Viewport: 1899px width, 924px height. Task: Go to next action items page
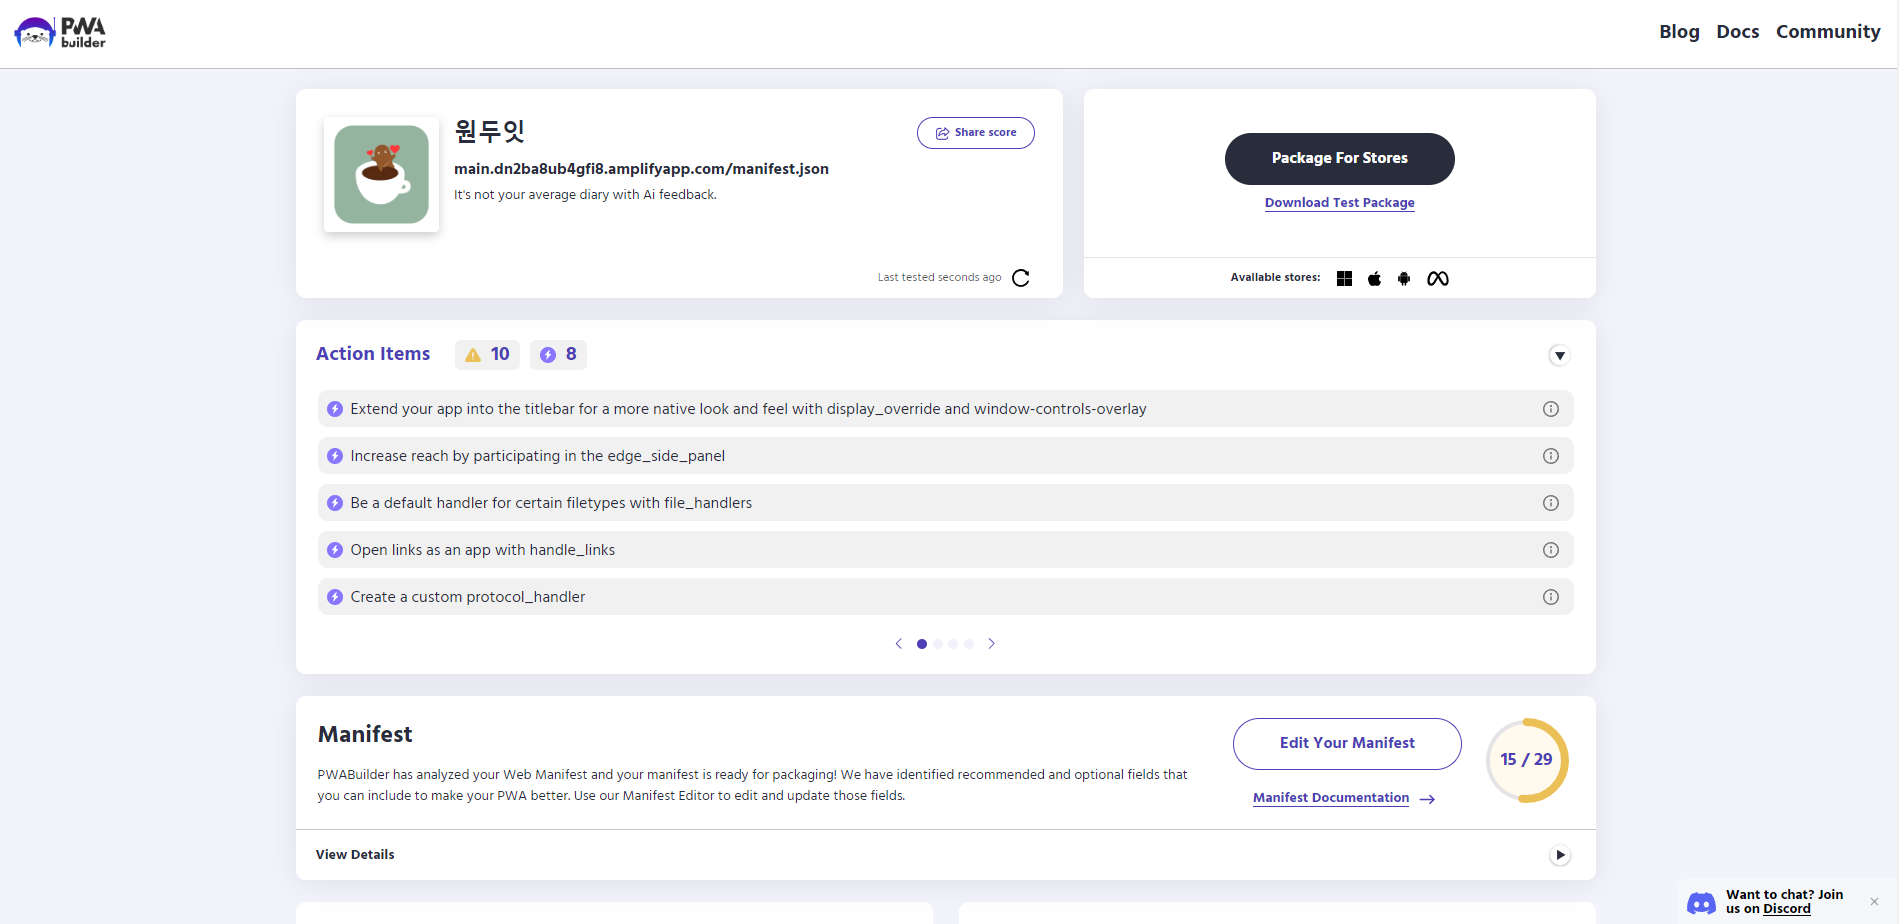tap(991, 644)
